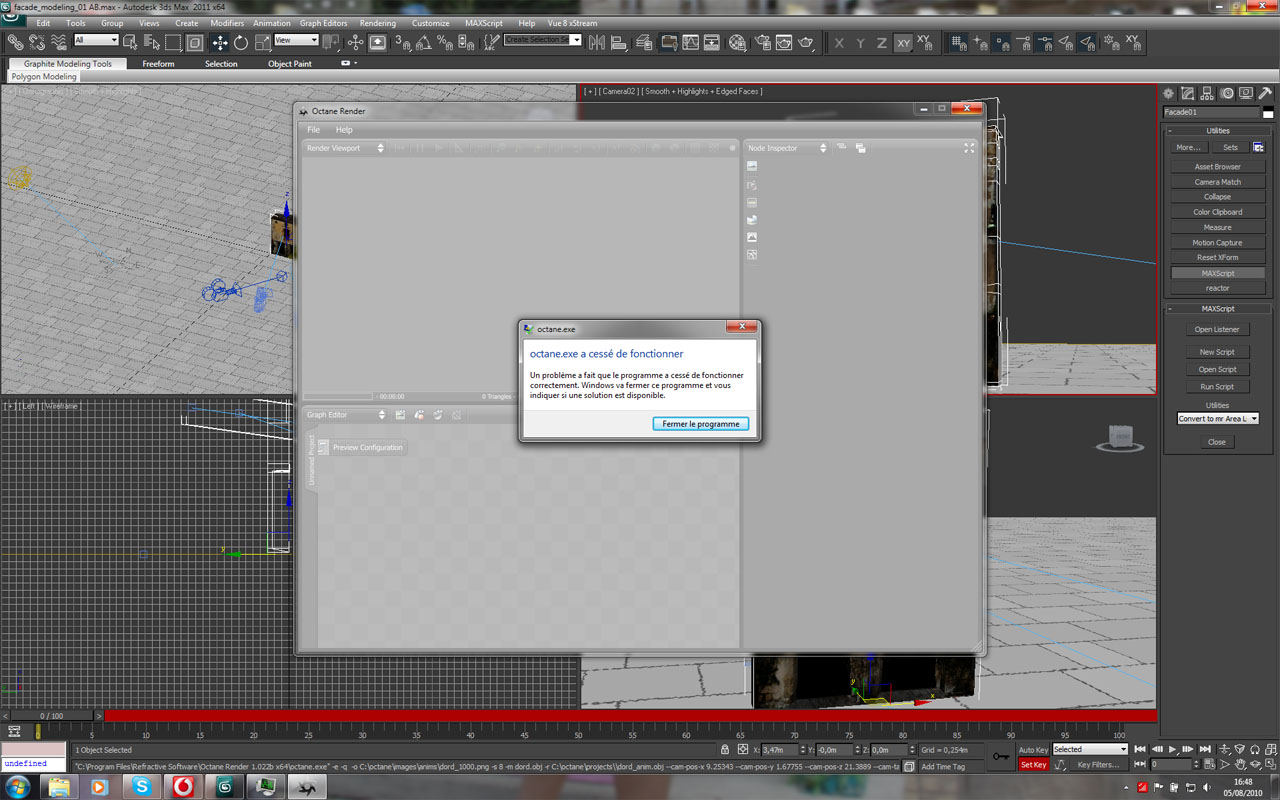Viewport: 1280px width, 800px height.
Task: Open the key filter Selected dropdown
Action: coord(1090,749)
